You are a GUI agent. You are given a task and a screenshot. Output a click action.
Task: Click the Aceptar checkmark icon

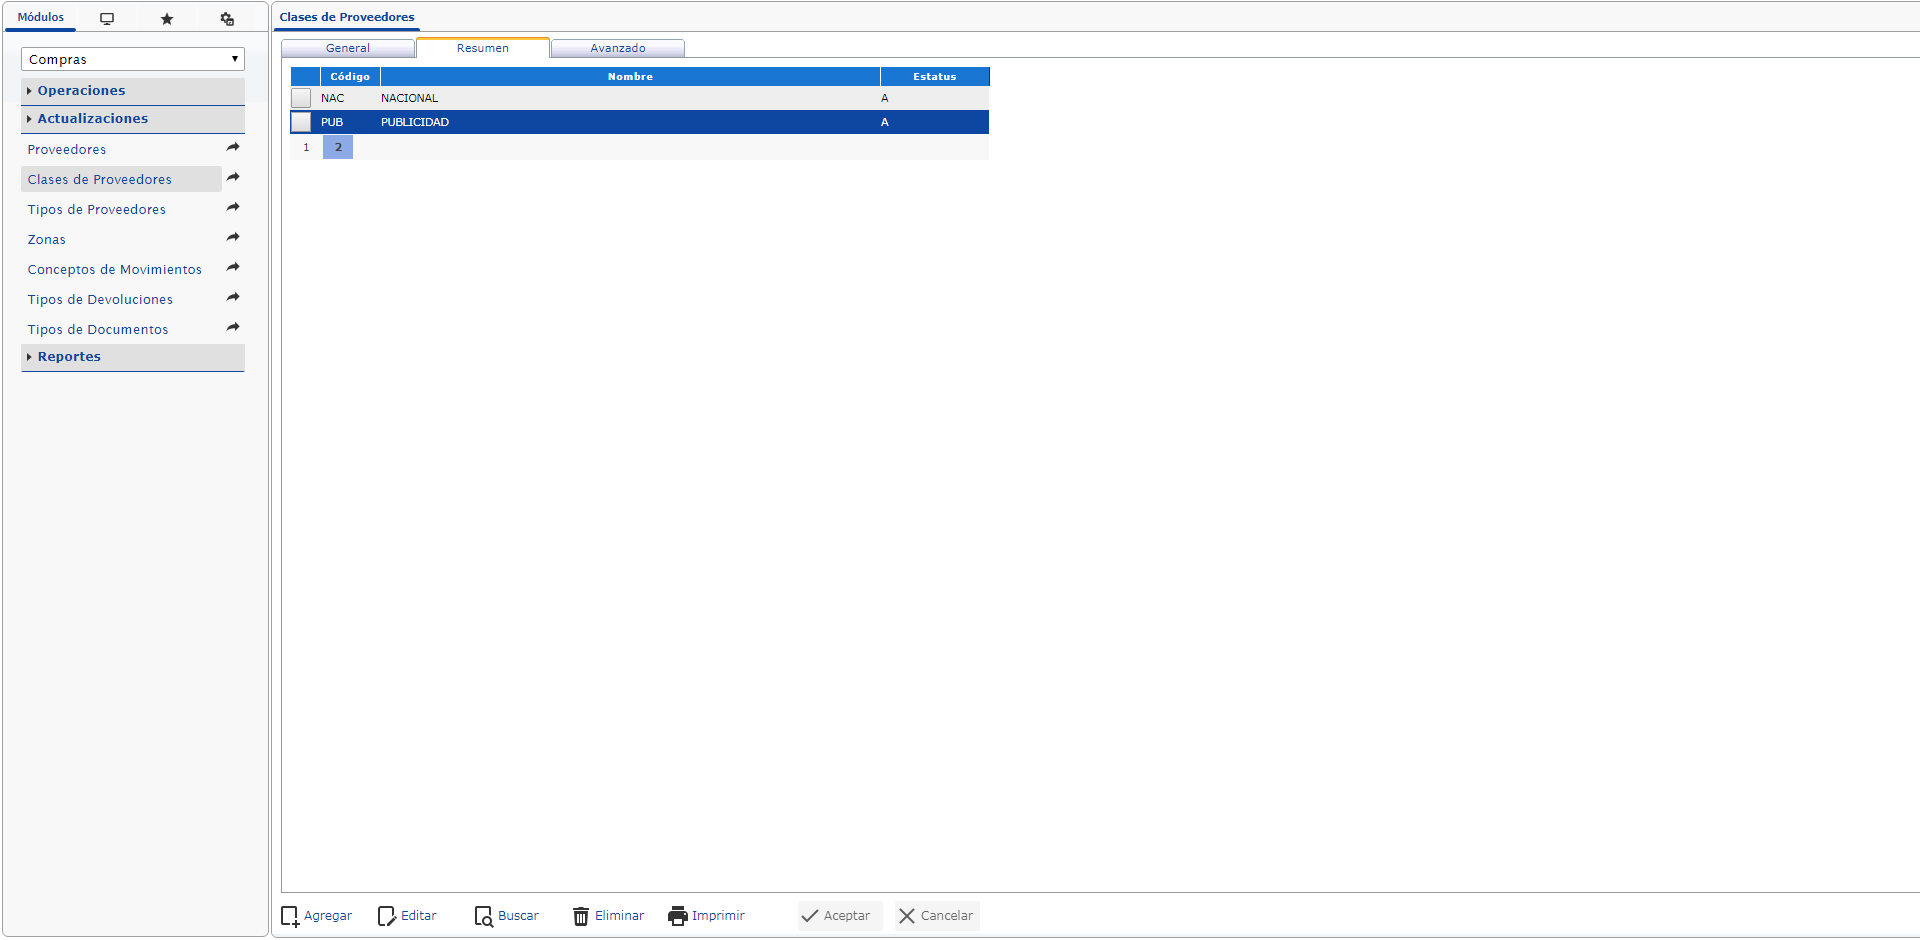click(810, 916)
